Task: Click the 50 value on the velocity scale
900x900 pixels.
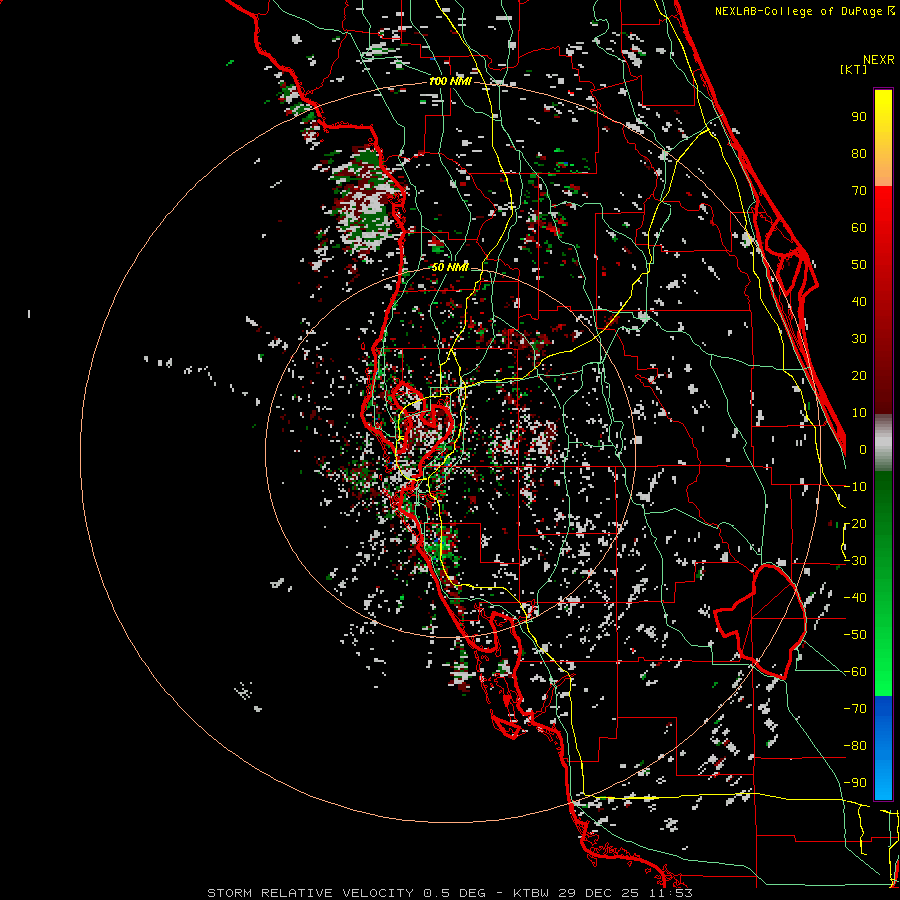Action: coord(859,265)
